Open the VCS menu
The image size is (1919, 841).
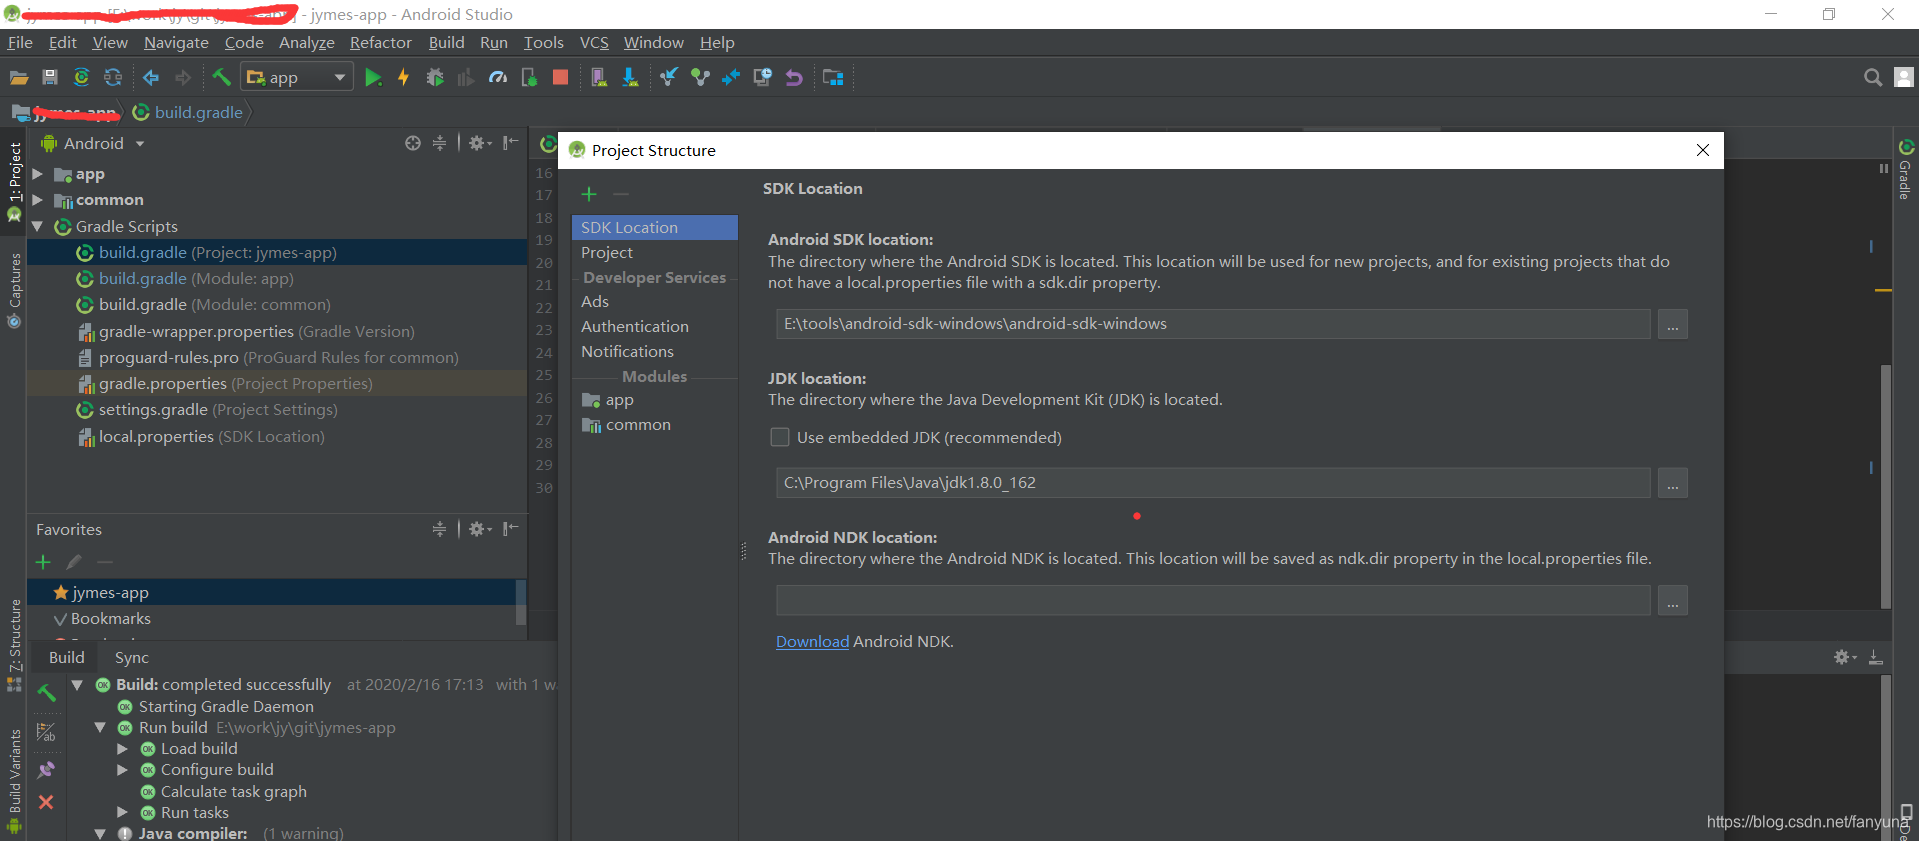594,43
